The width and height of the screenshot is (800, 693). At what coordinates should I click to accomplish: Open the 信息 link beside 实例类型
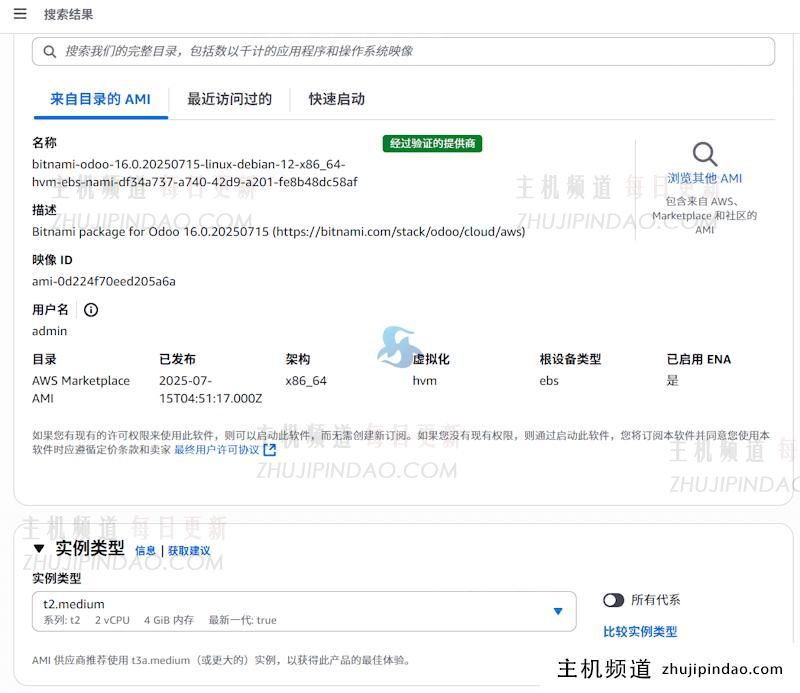tap(145, 551)
